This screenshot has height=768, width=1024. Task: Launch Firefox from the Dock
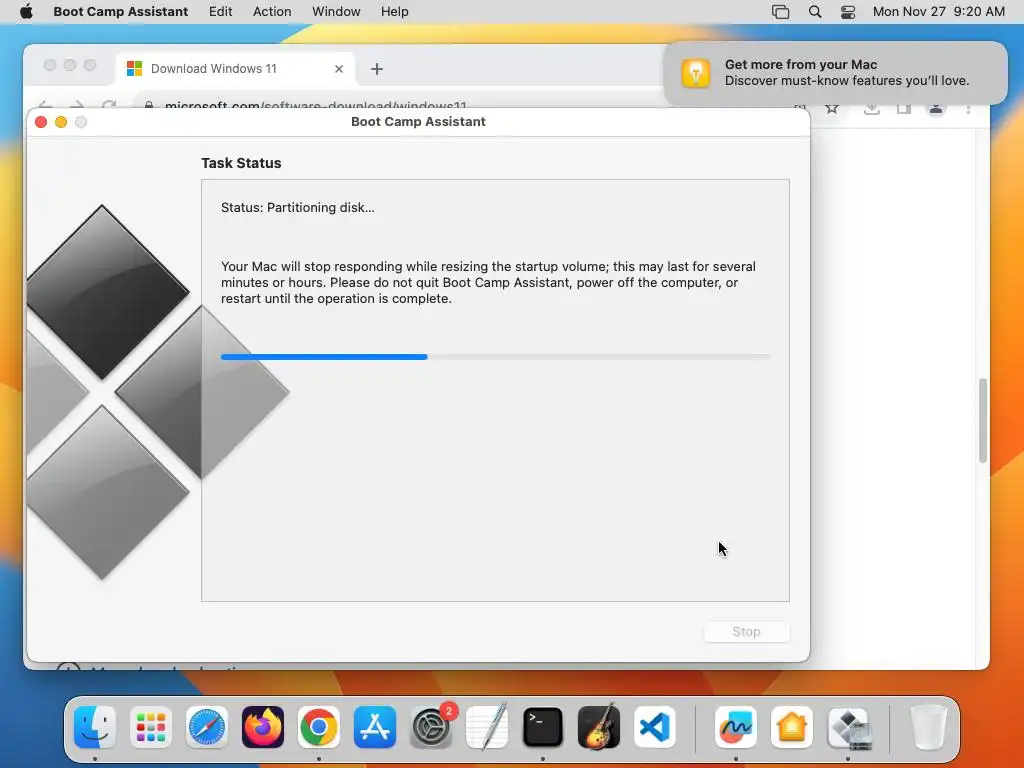coord(263,727)
